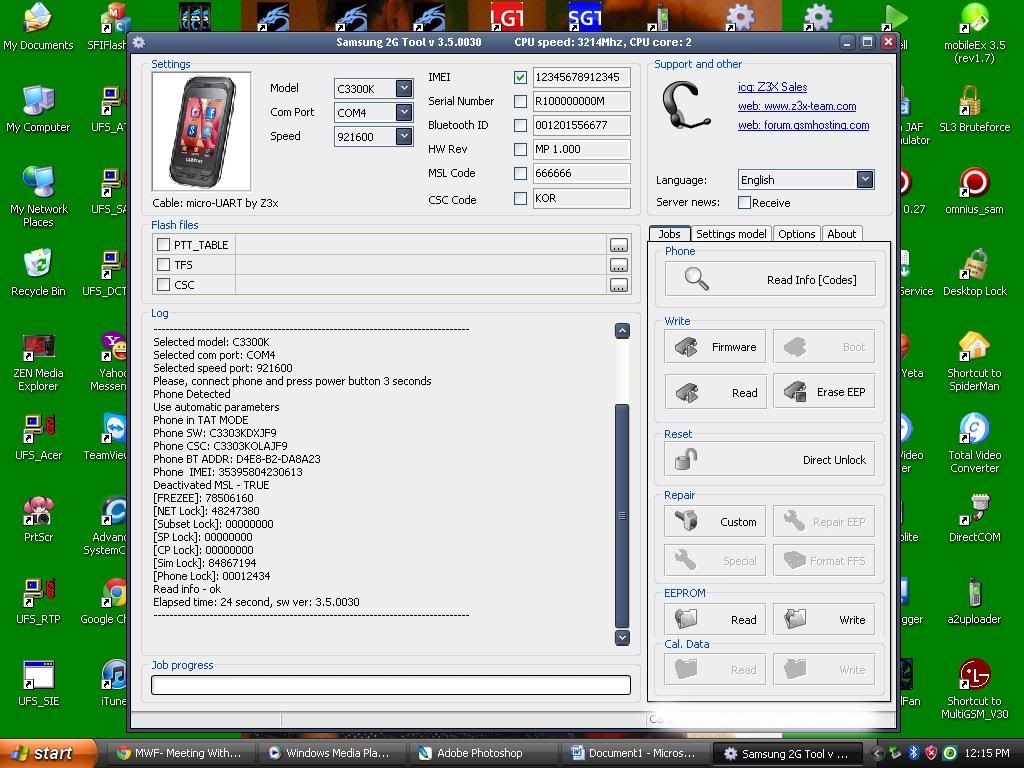Uncheck the IMEI checkbox
Viewport: 1024px width, 768px height.
(x=520, y=77)
